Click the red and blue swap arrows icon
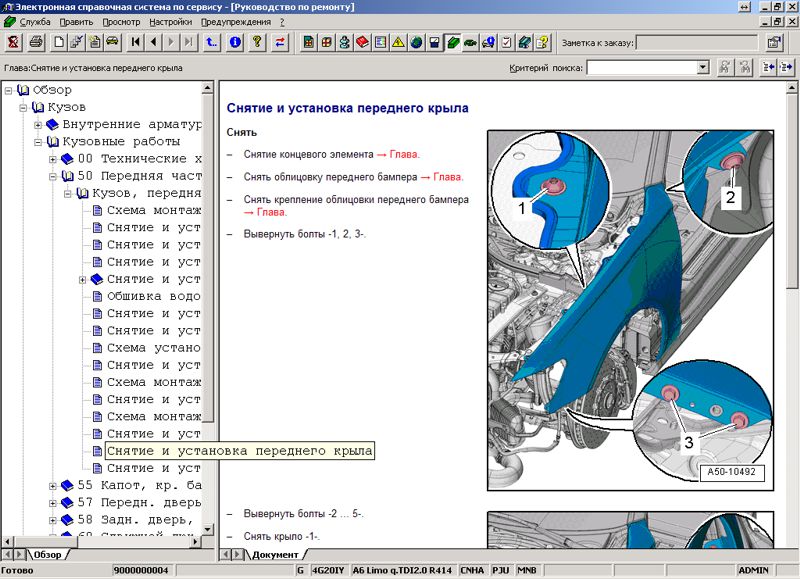 point(279,42)
